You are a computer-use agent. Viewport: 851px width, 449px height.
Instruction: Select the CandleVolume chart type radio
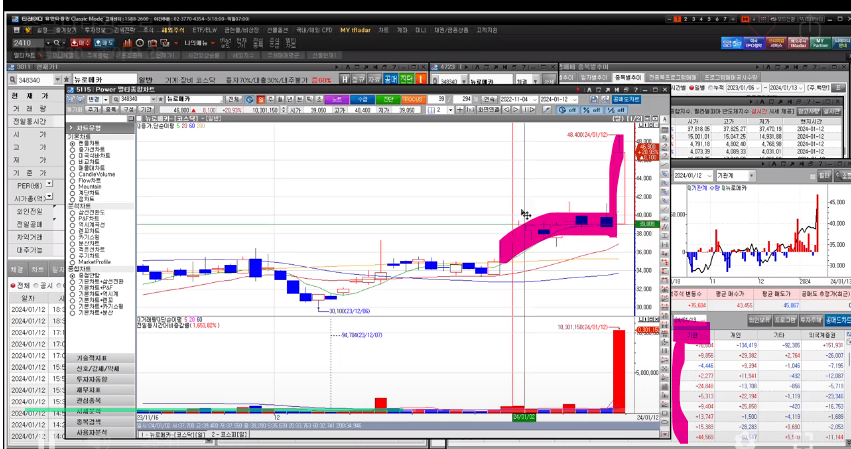tap(72, 174)
